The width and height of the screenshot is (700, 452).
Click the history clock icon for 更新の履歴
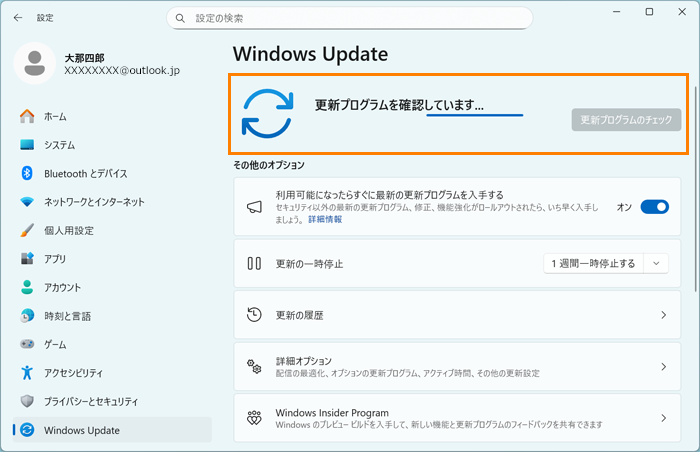click(254, 315)
